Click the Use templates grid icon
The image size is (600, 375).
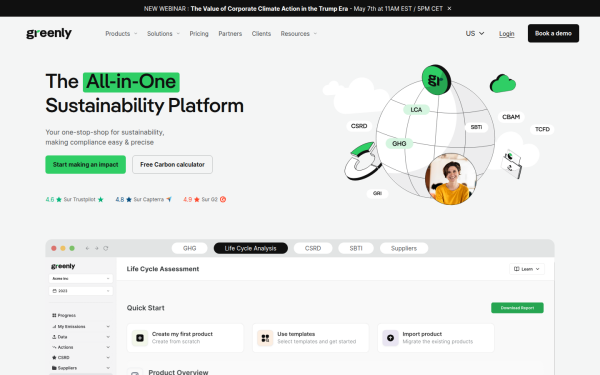265,338
